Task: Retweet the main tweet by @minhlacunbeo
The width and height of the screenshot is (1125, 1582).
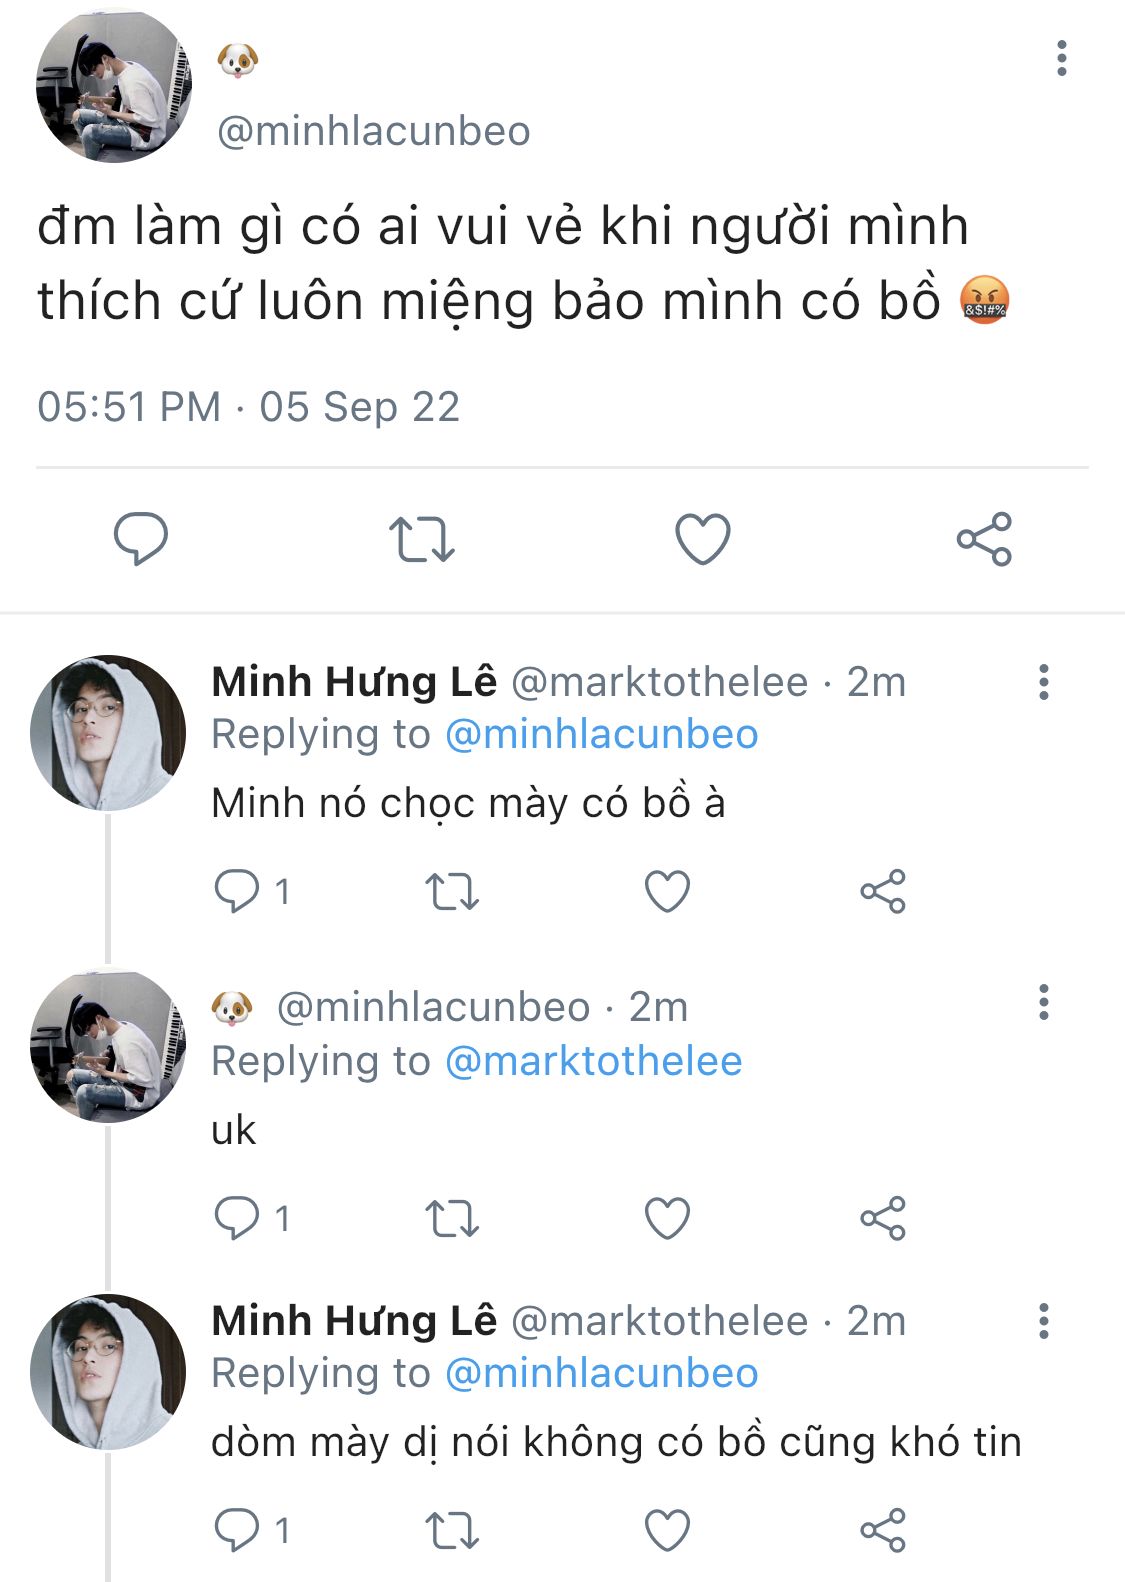Action: coord(421,539)
